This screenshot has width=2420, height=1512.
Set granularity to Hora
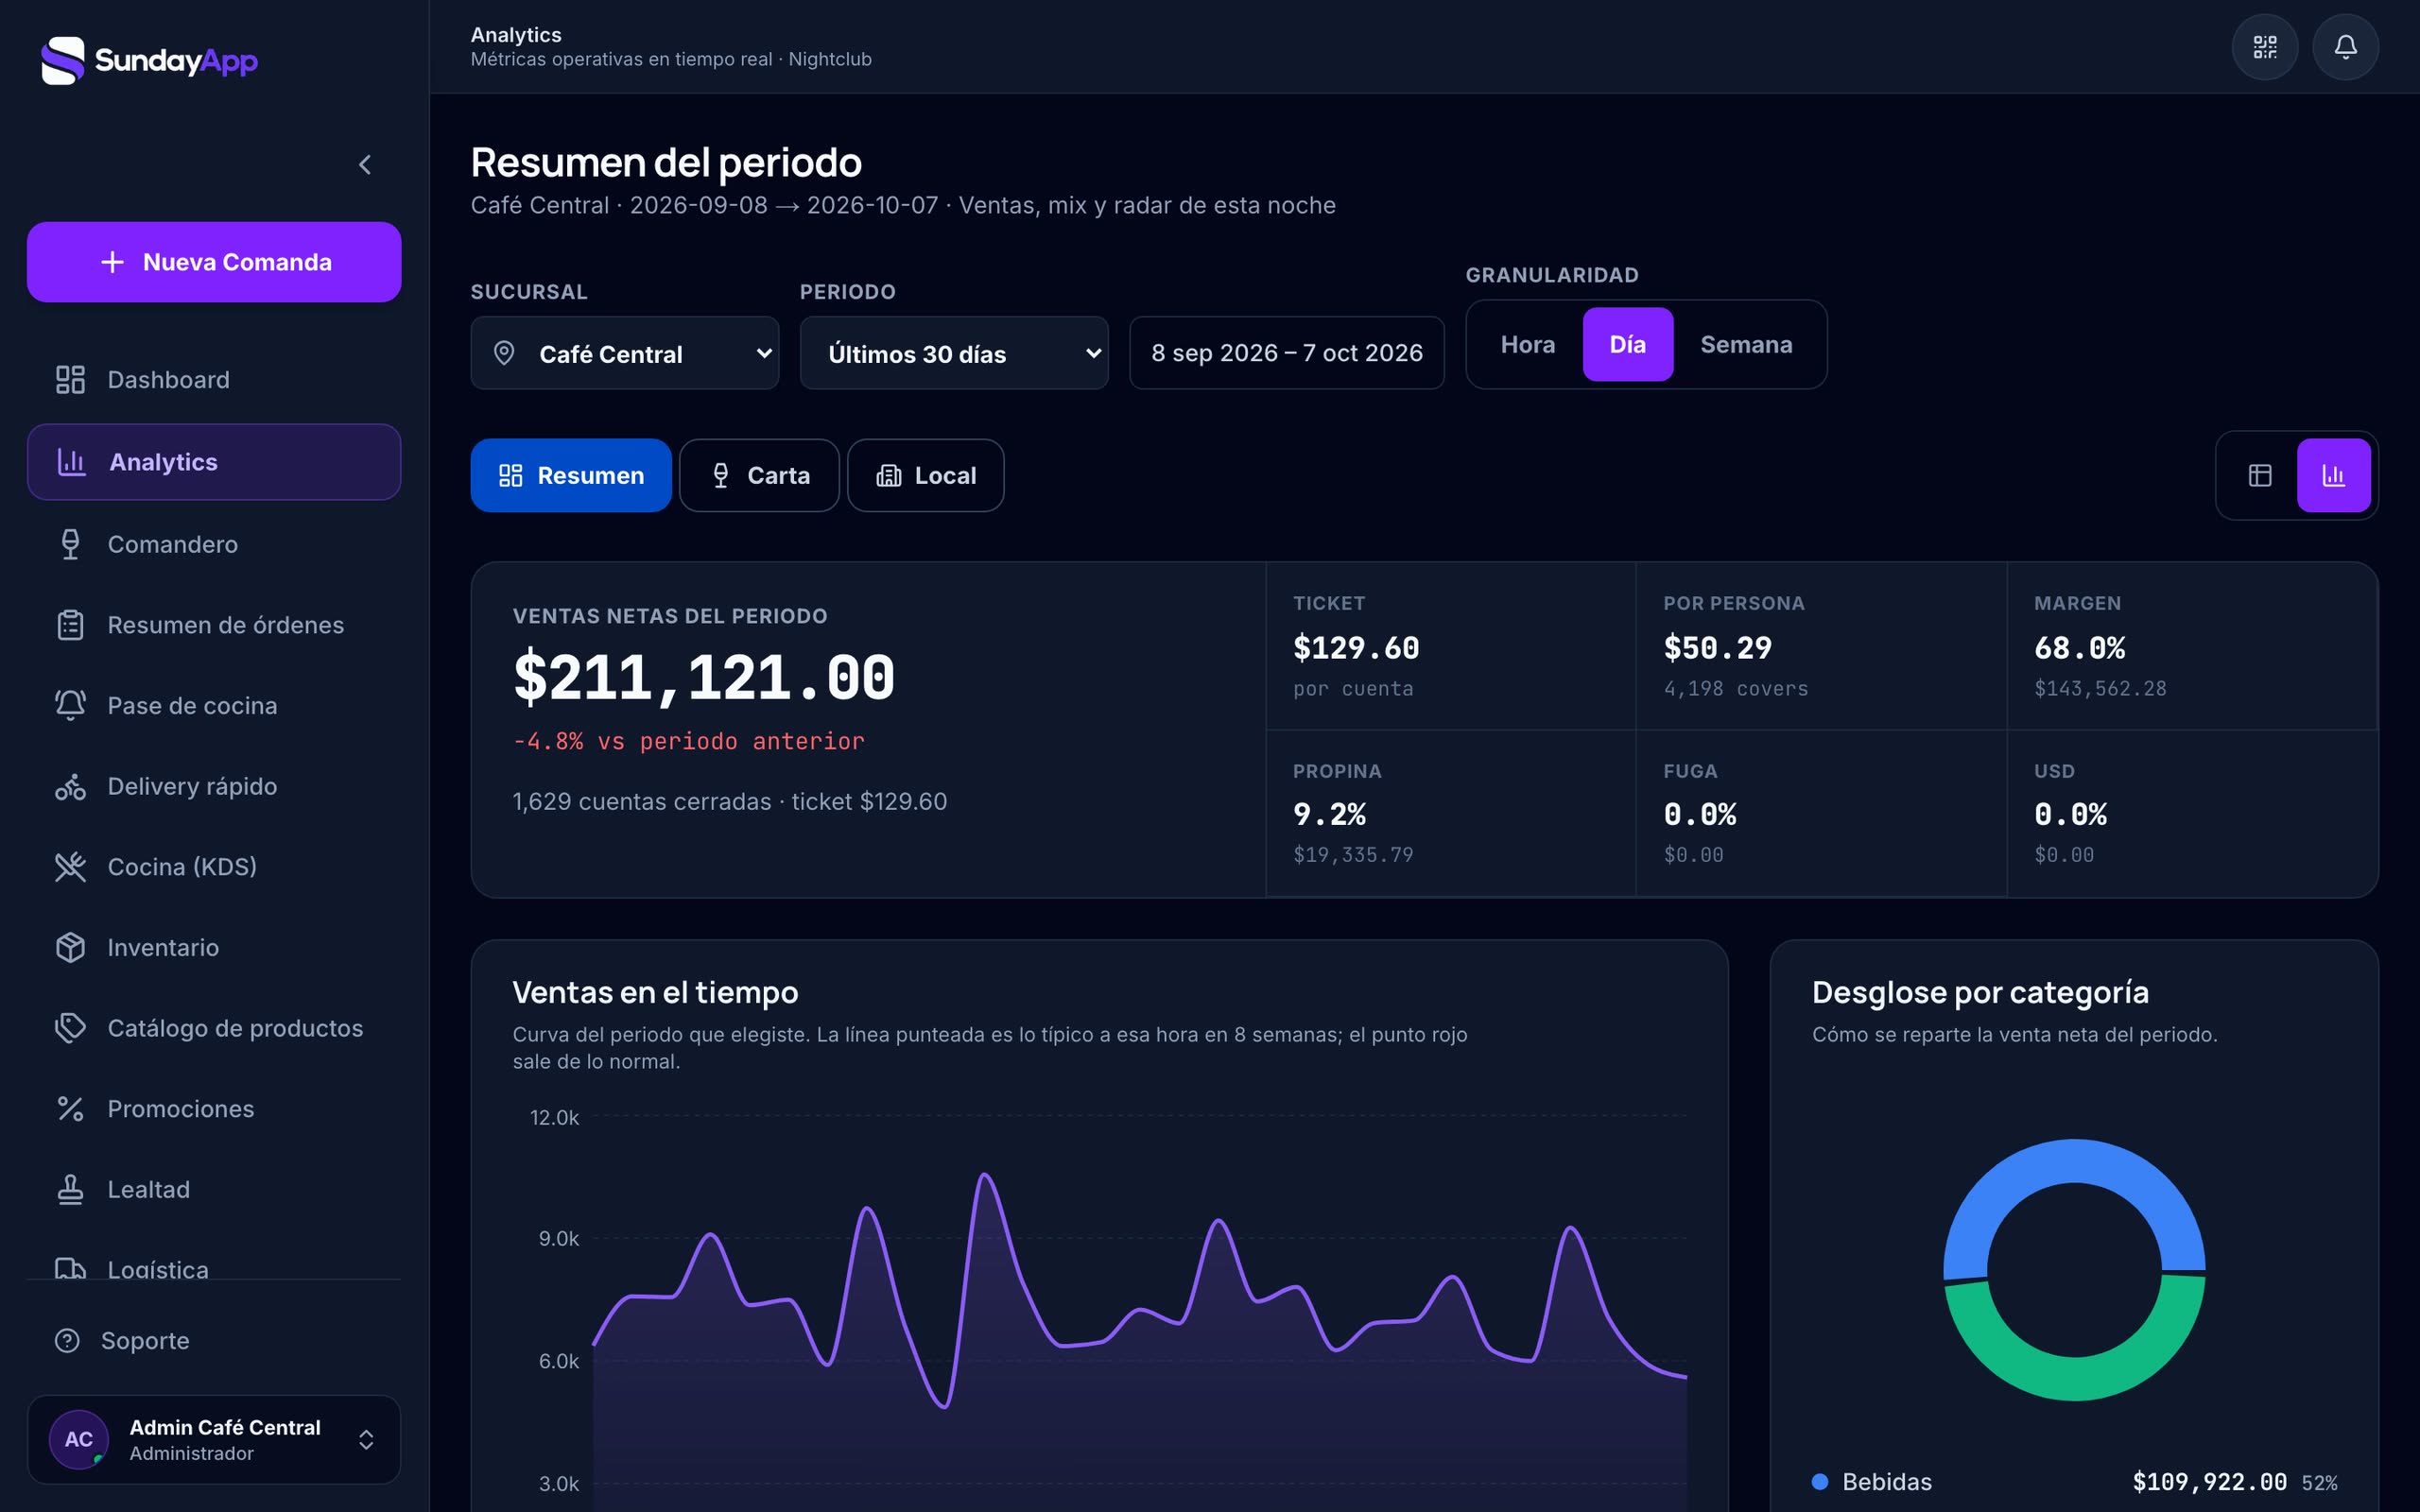pyautogui.click(x=1527, y=344)
